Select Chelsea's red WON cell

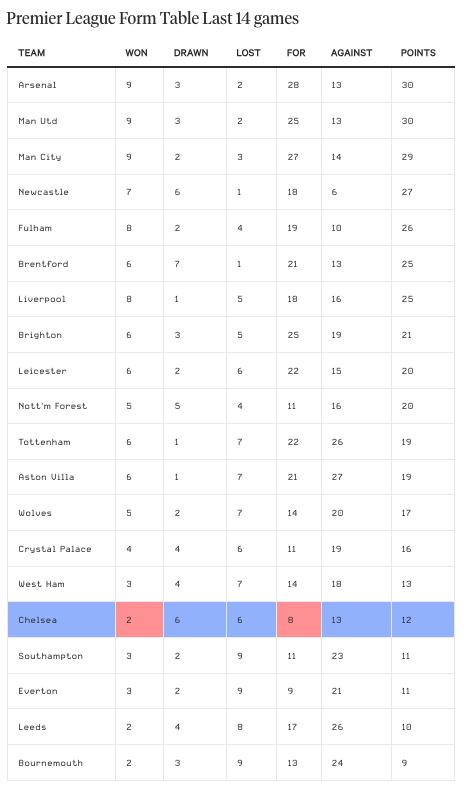(139, 620)
